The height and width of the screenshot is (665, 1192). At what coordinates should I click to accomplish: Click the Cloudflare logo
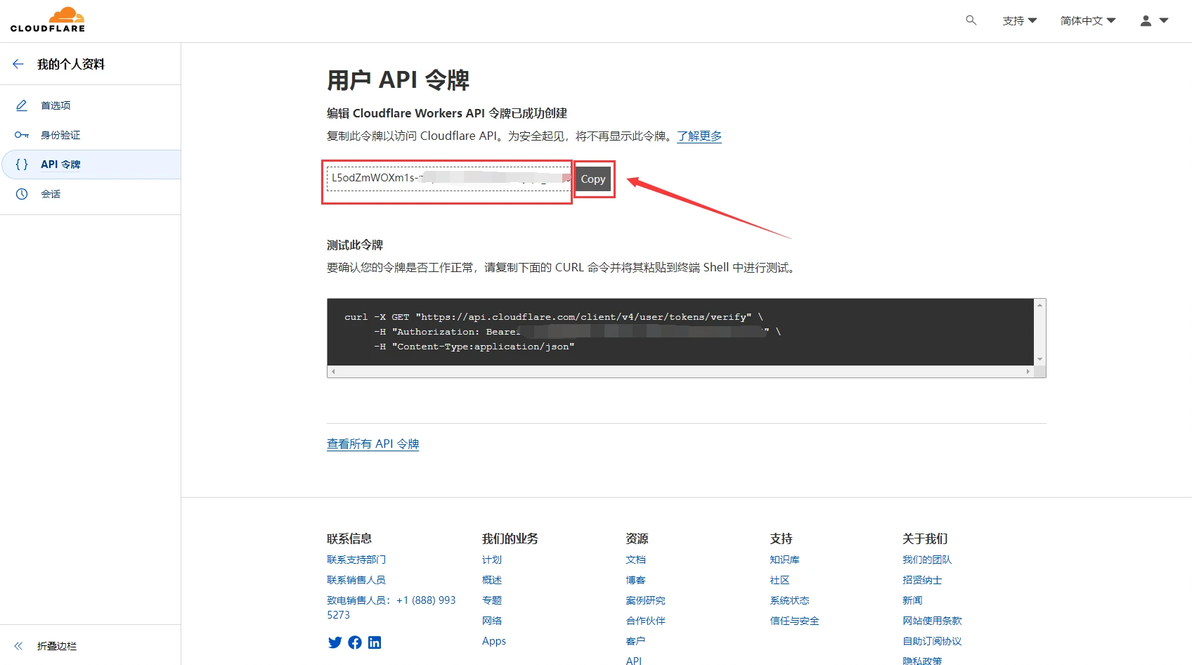tap(48, 20)
